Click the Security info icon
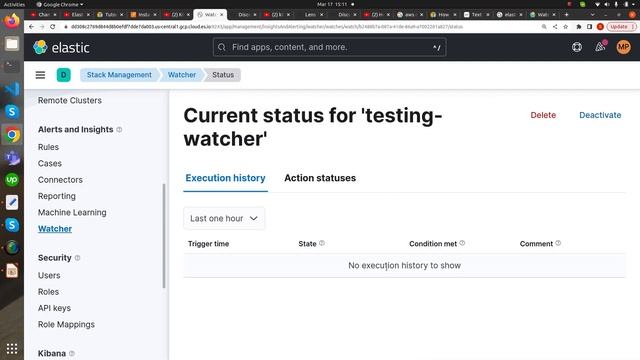Viewport: 640px width, 360px height. click(x=78, y=258)
